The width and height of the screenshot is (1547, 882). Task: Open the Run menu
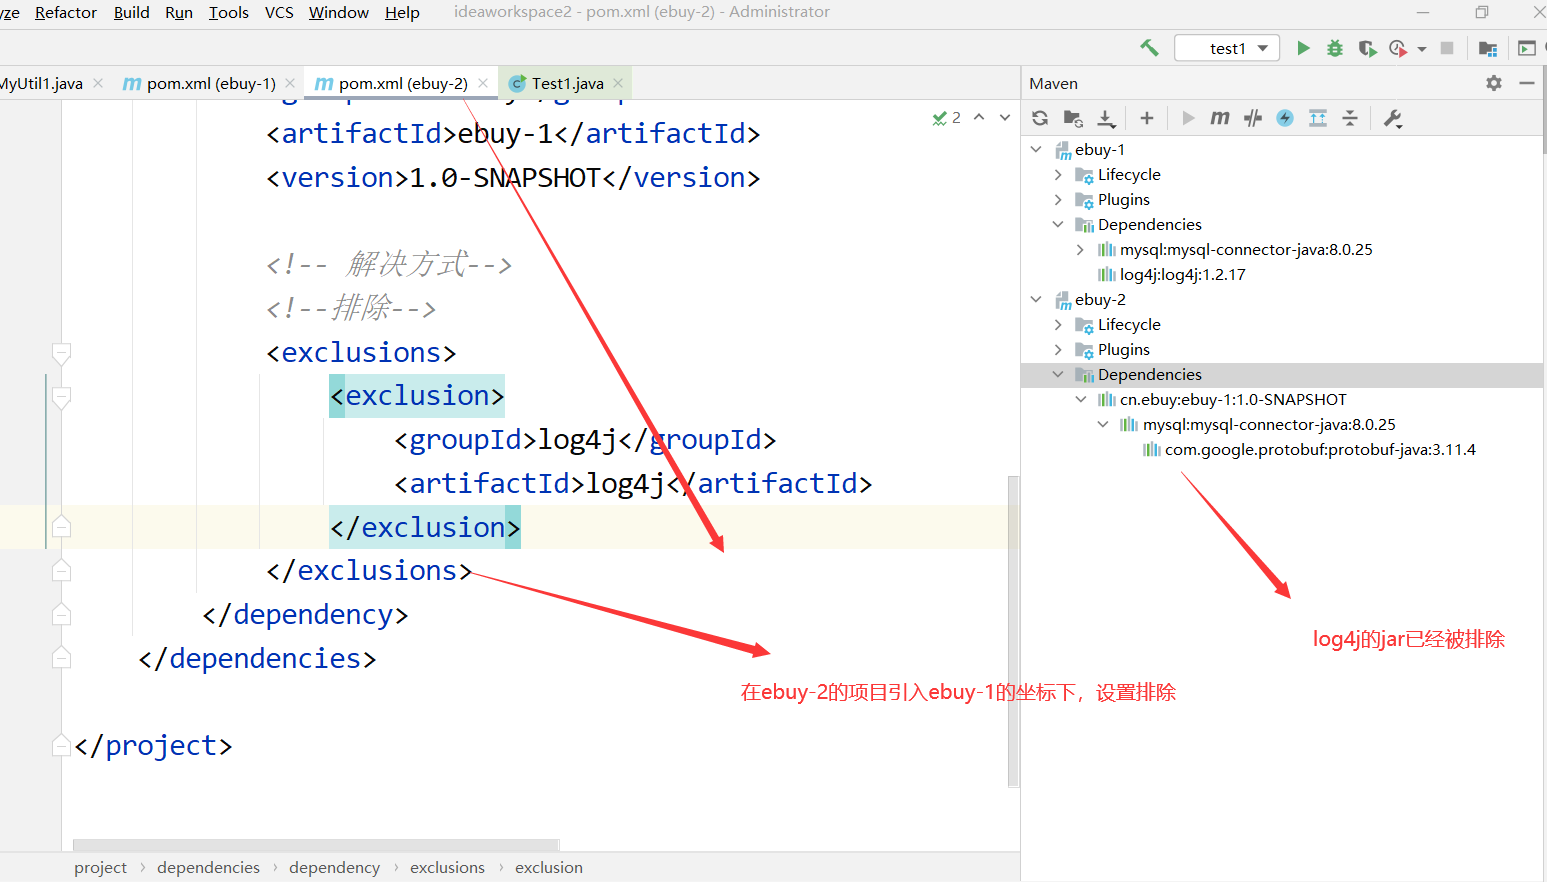coord(179,12)
